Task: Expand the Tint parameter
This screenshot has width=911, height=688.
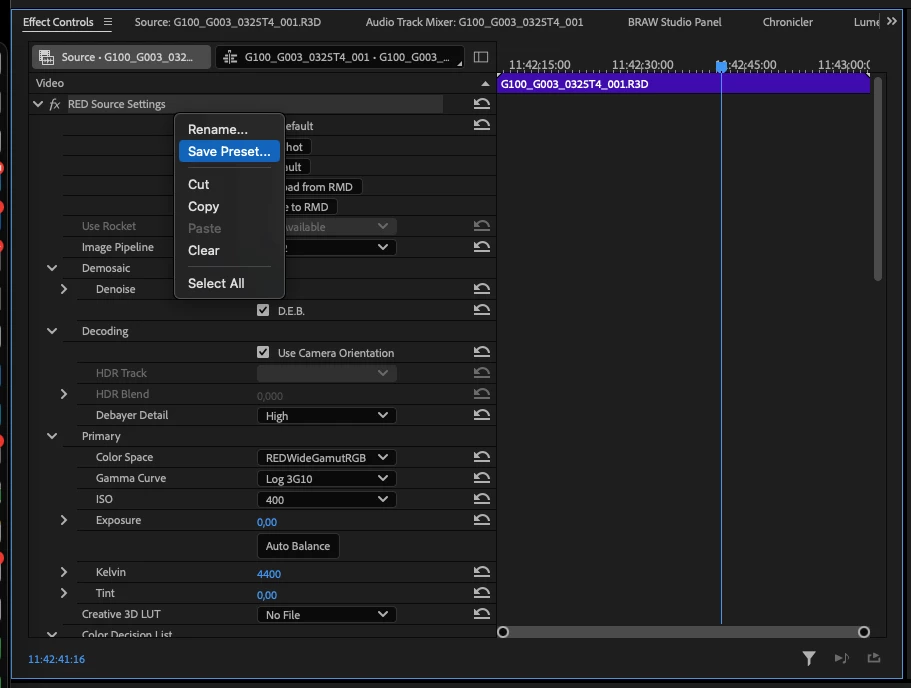Action: tap(64, 593)
